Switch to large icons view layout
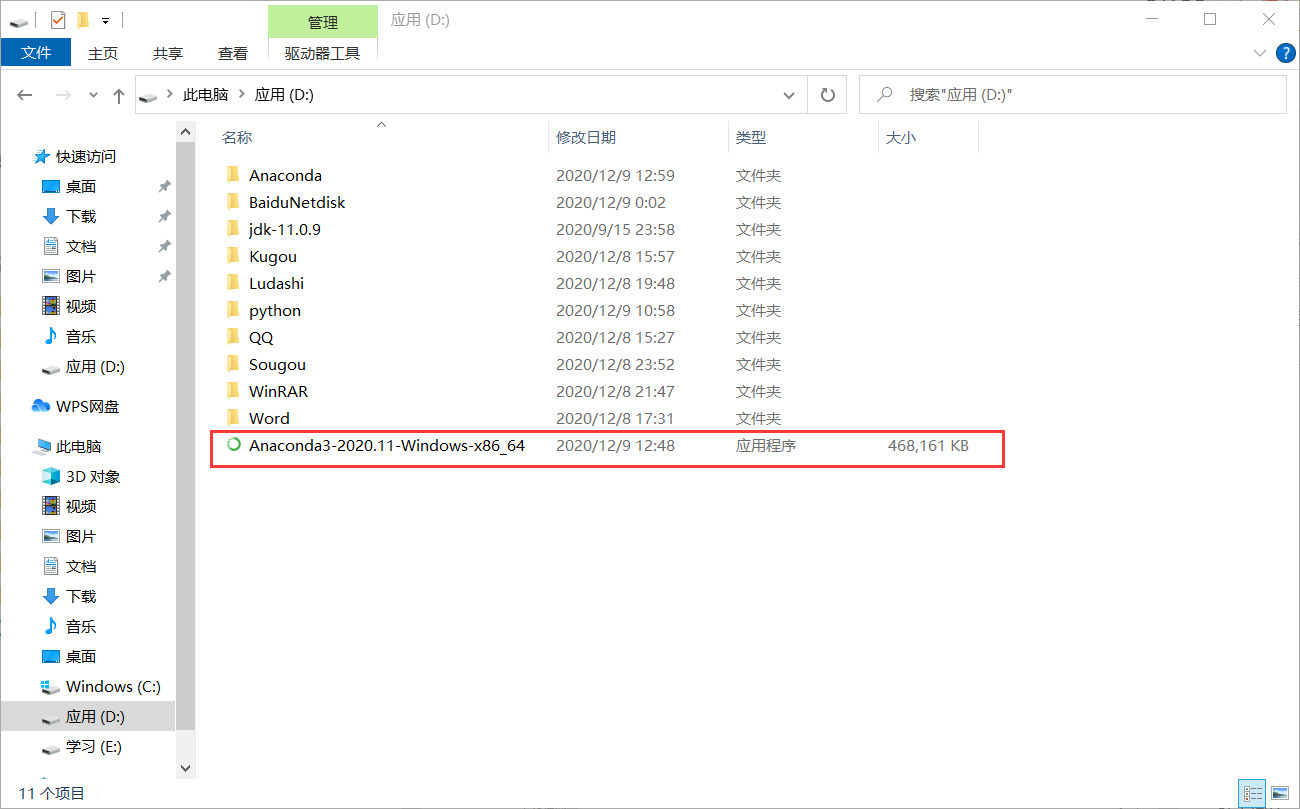1300x809 pixels. (x=1280, y=794)
